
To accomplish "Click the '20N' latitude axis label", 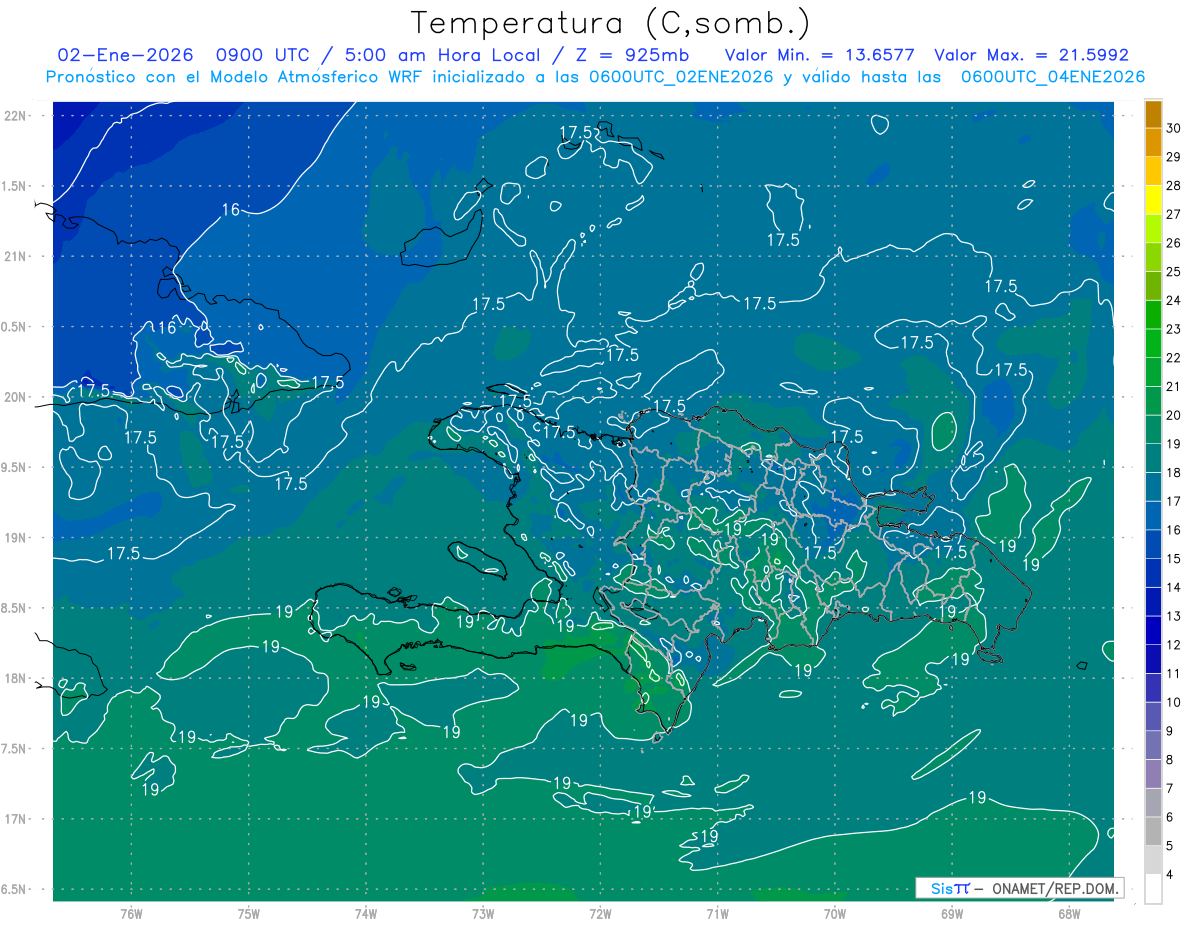I will tap(17, 397).
